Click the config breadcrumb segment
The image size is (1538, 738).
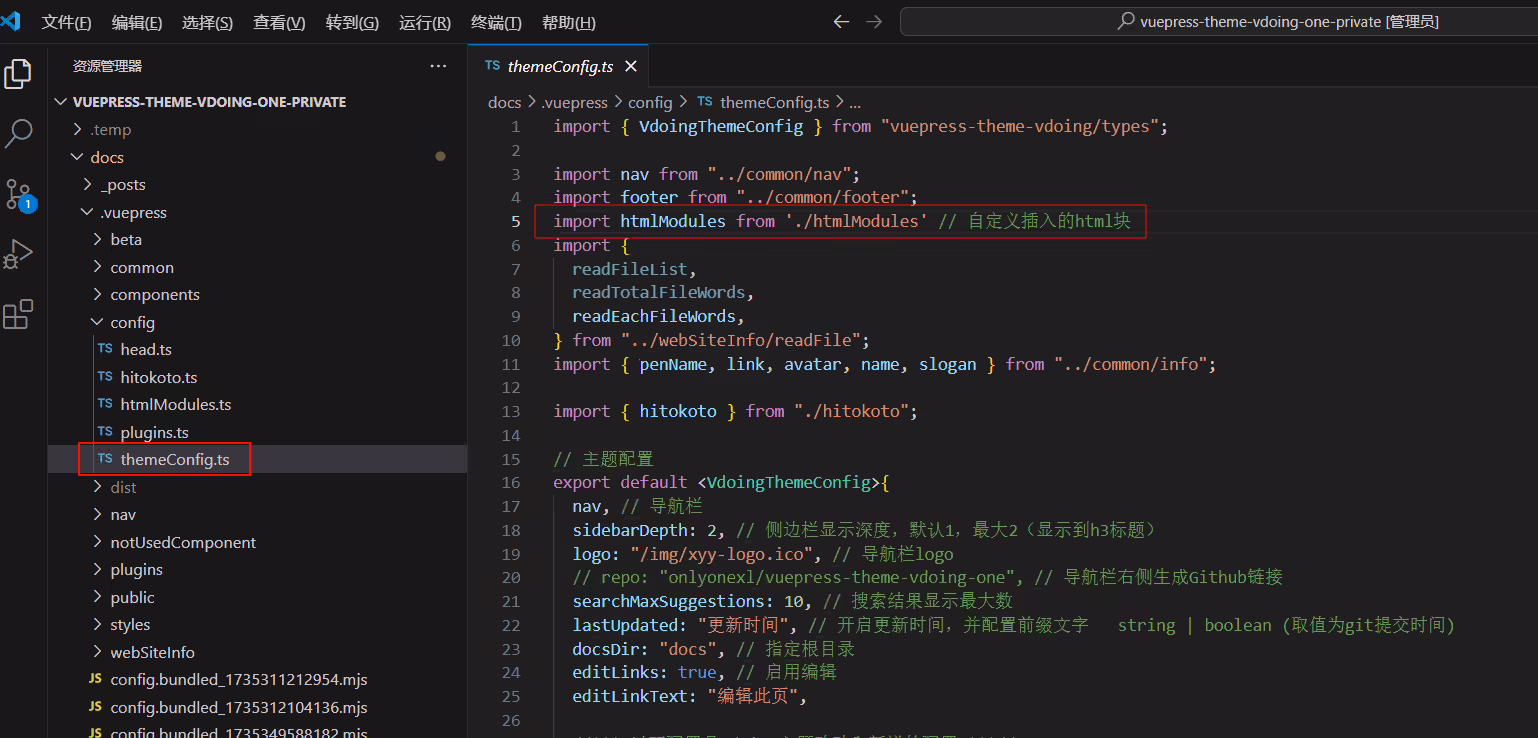[650, 102]
